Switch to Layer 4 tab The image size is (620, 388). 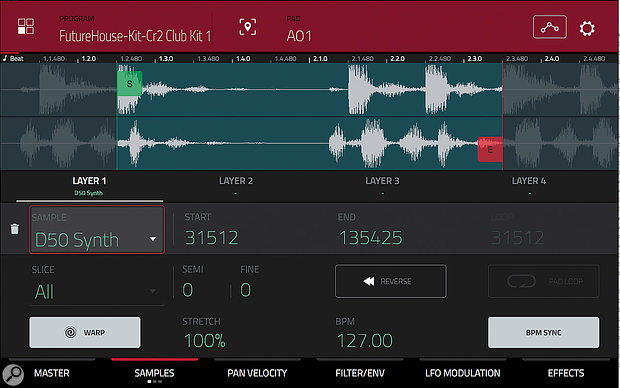tap(529, 186)
